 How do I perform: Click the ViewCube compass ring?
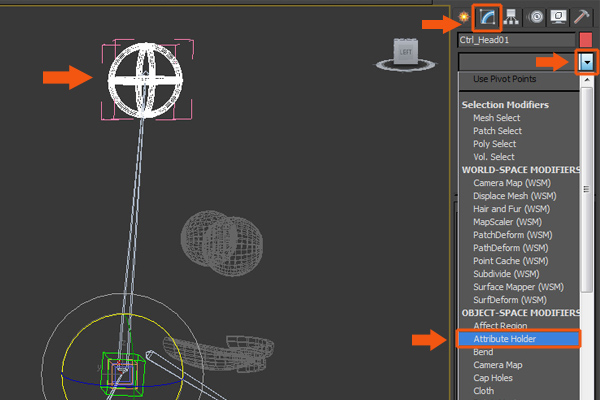tap(406, 65)
